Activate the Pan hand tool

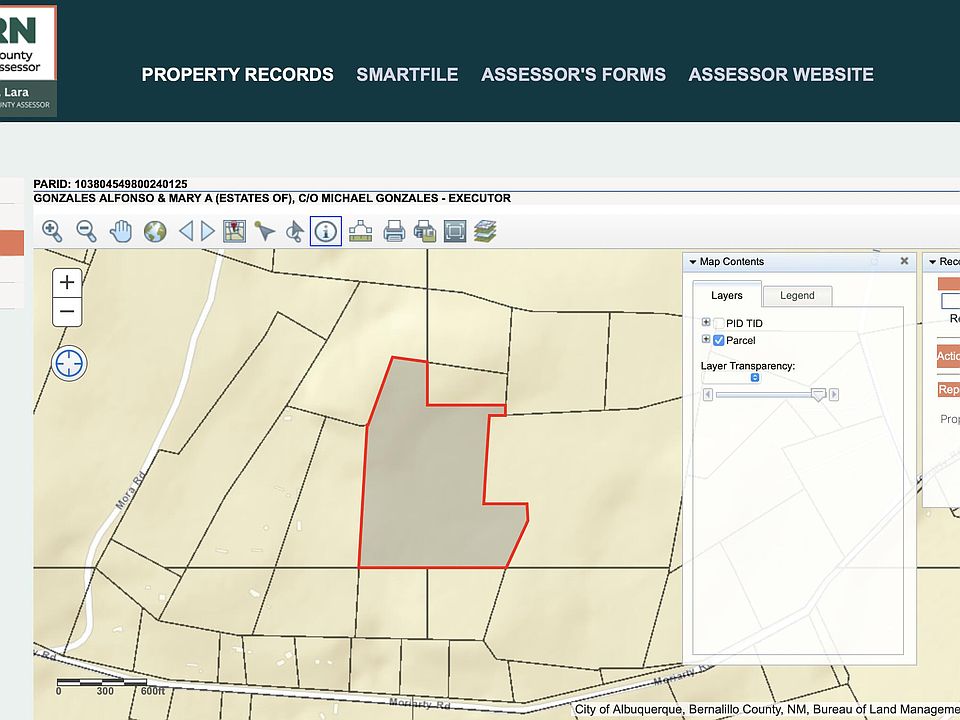[x=121, y=231]
